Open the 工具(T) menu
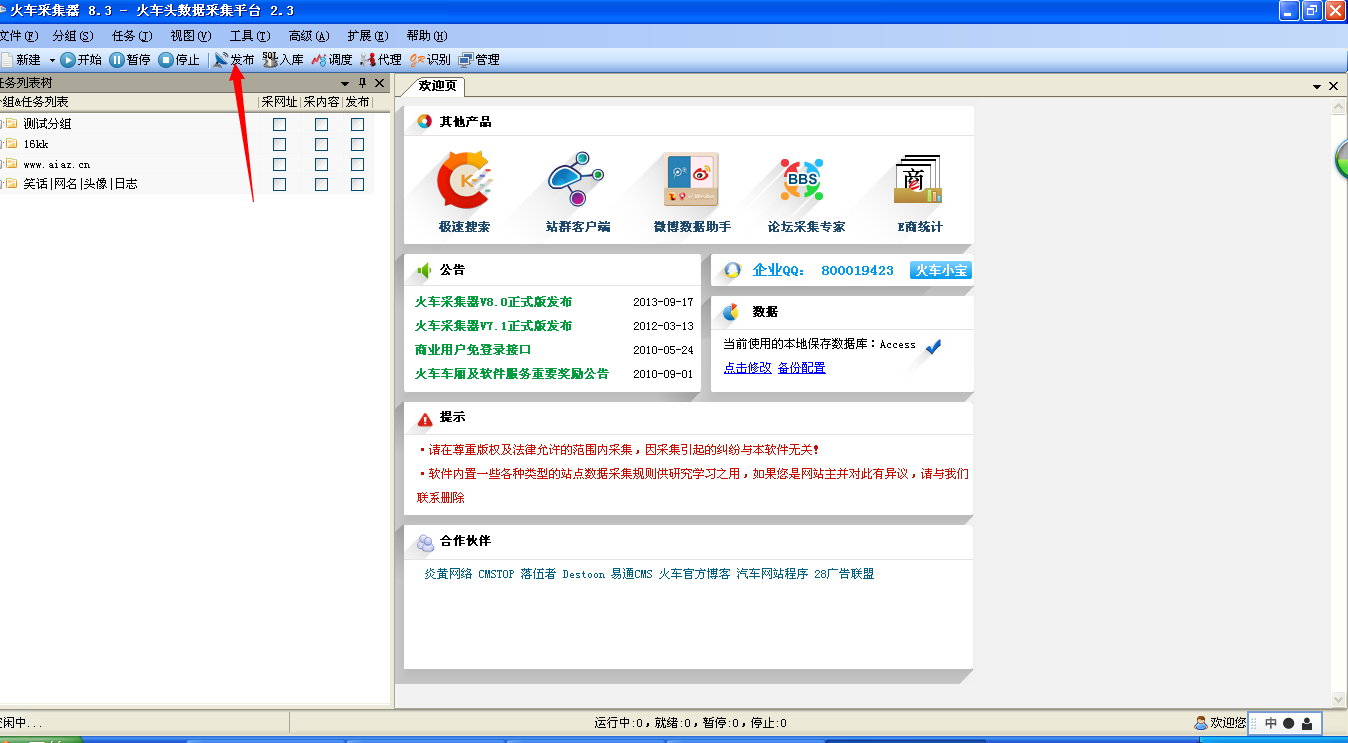The image size is (1348, 743). click(249, 36)
